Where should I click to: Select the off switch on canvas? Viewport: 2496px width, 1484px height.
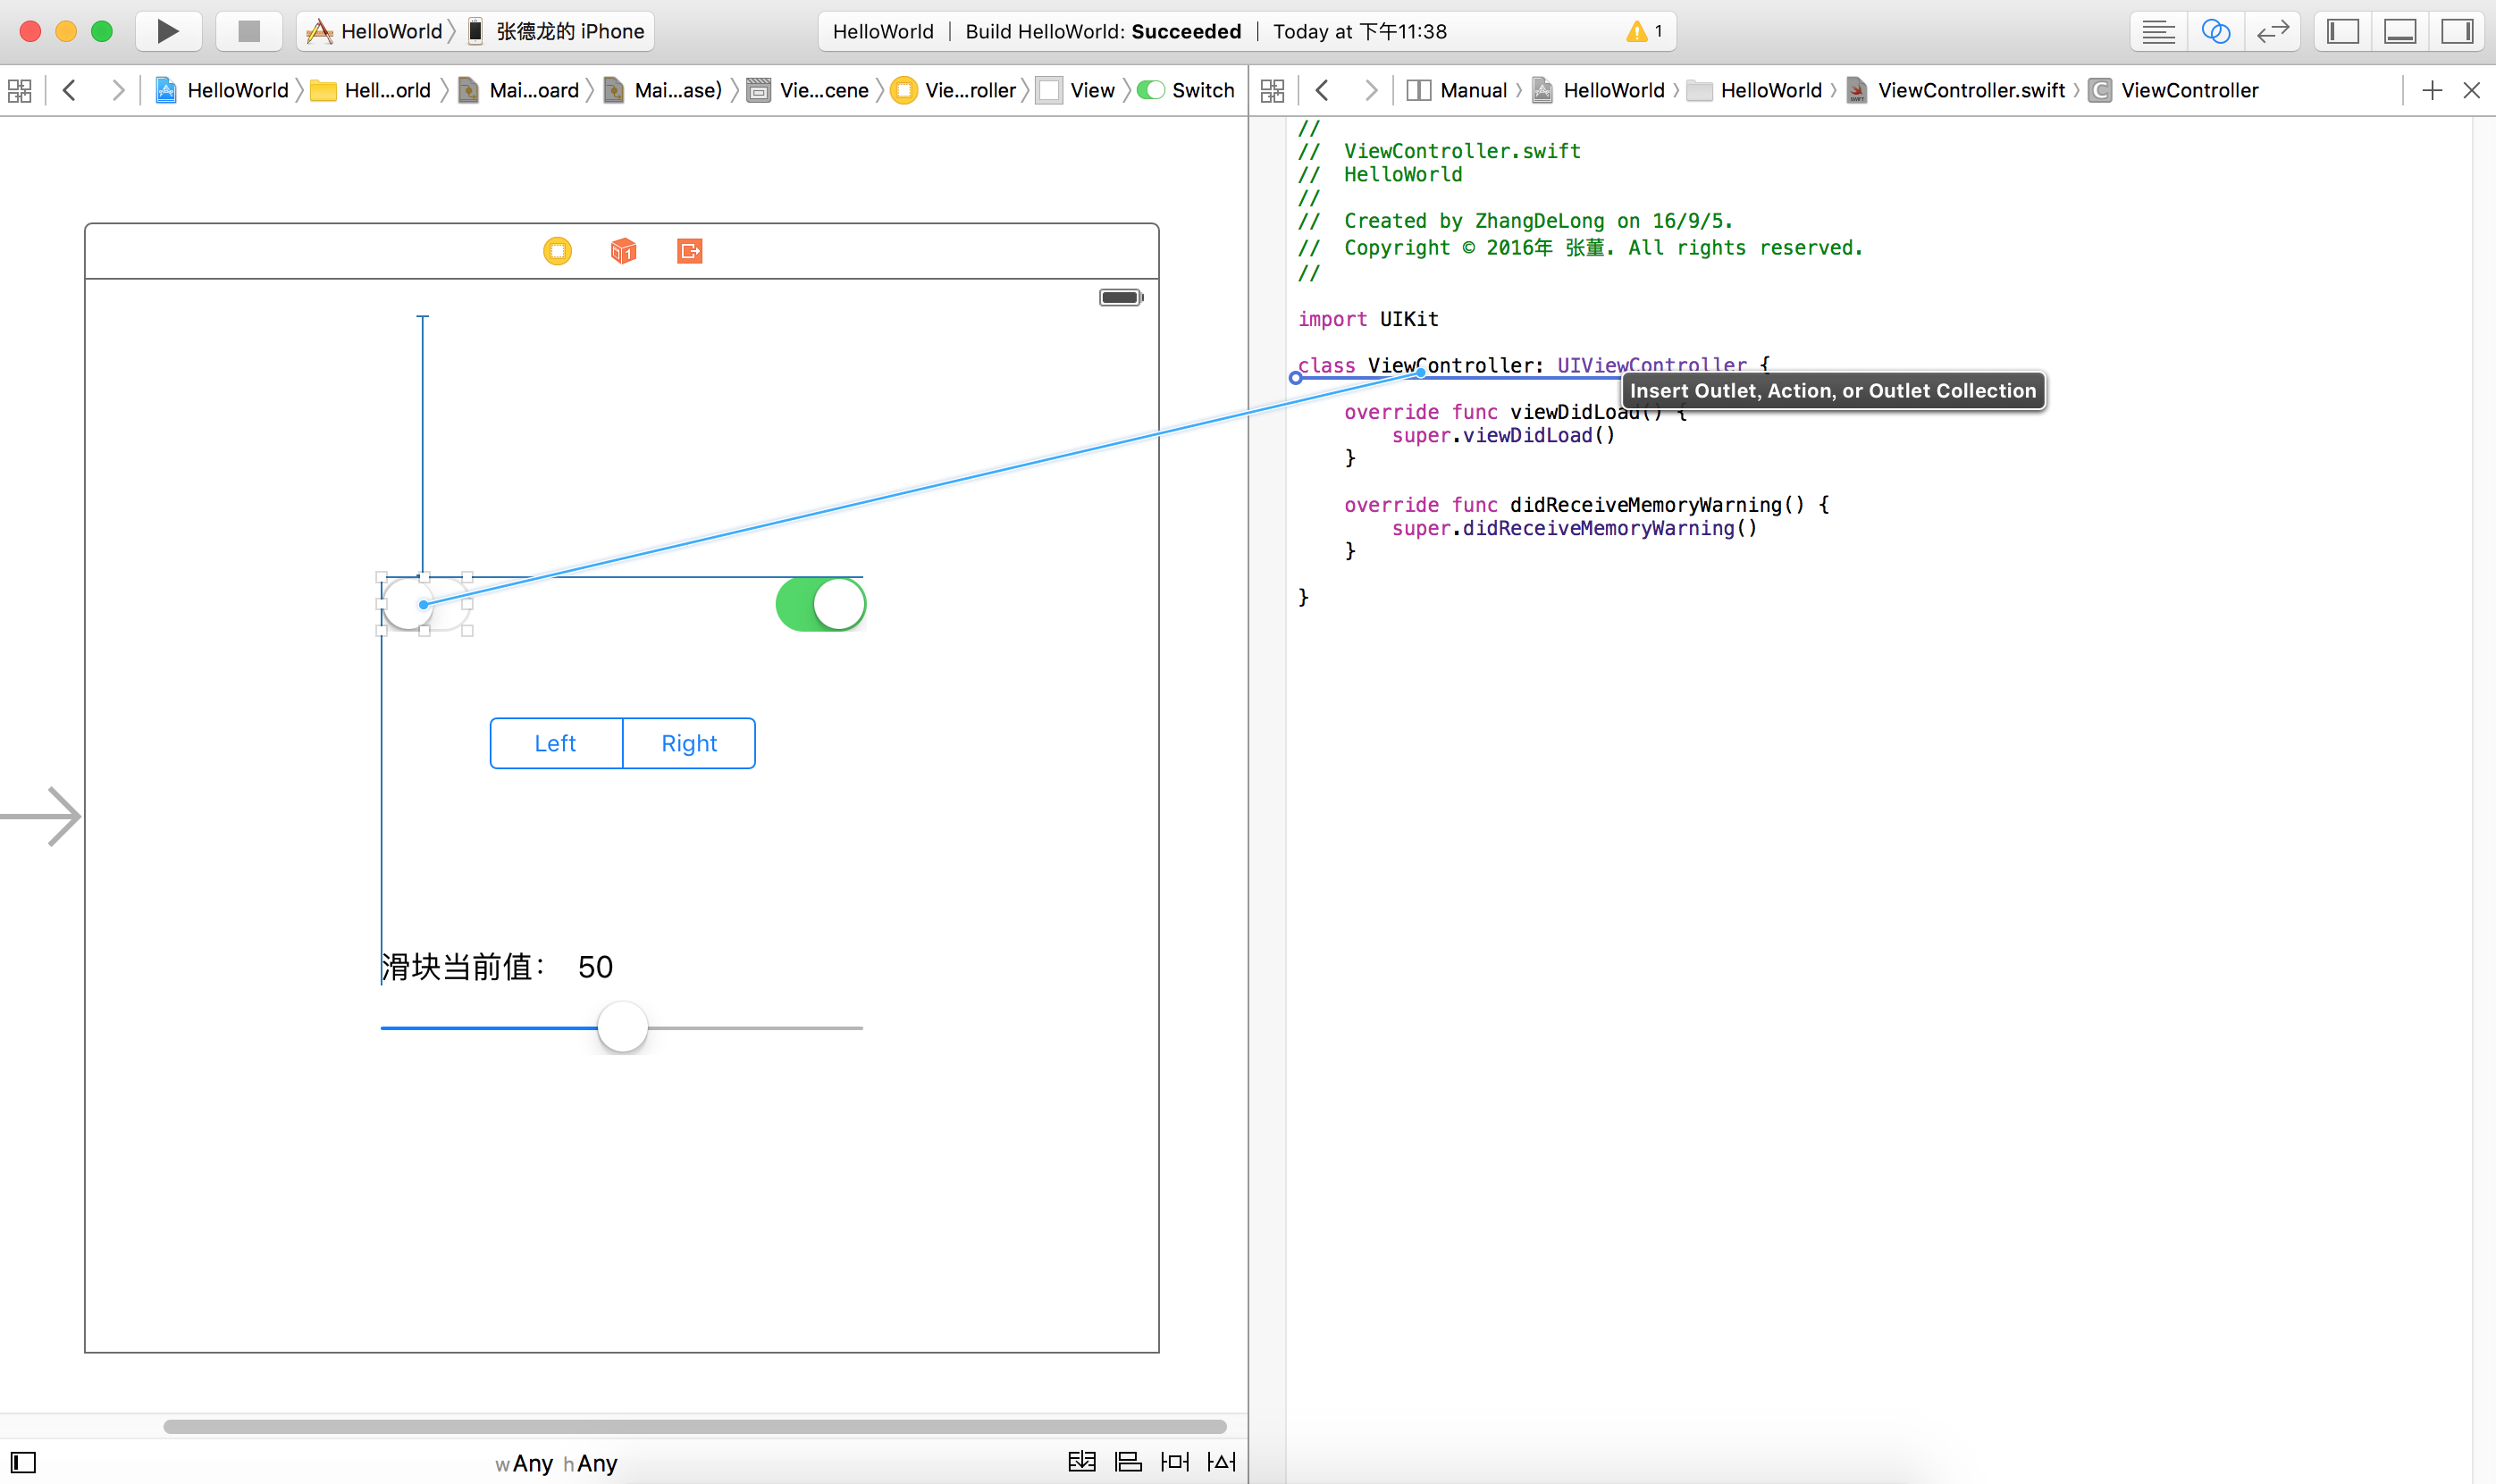(425, 604)
